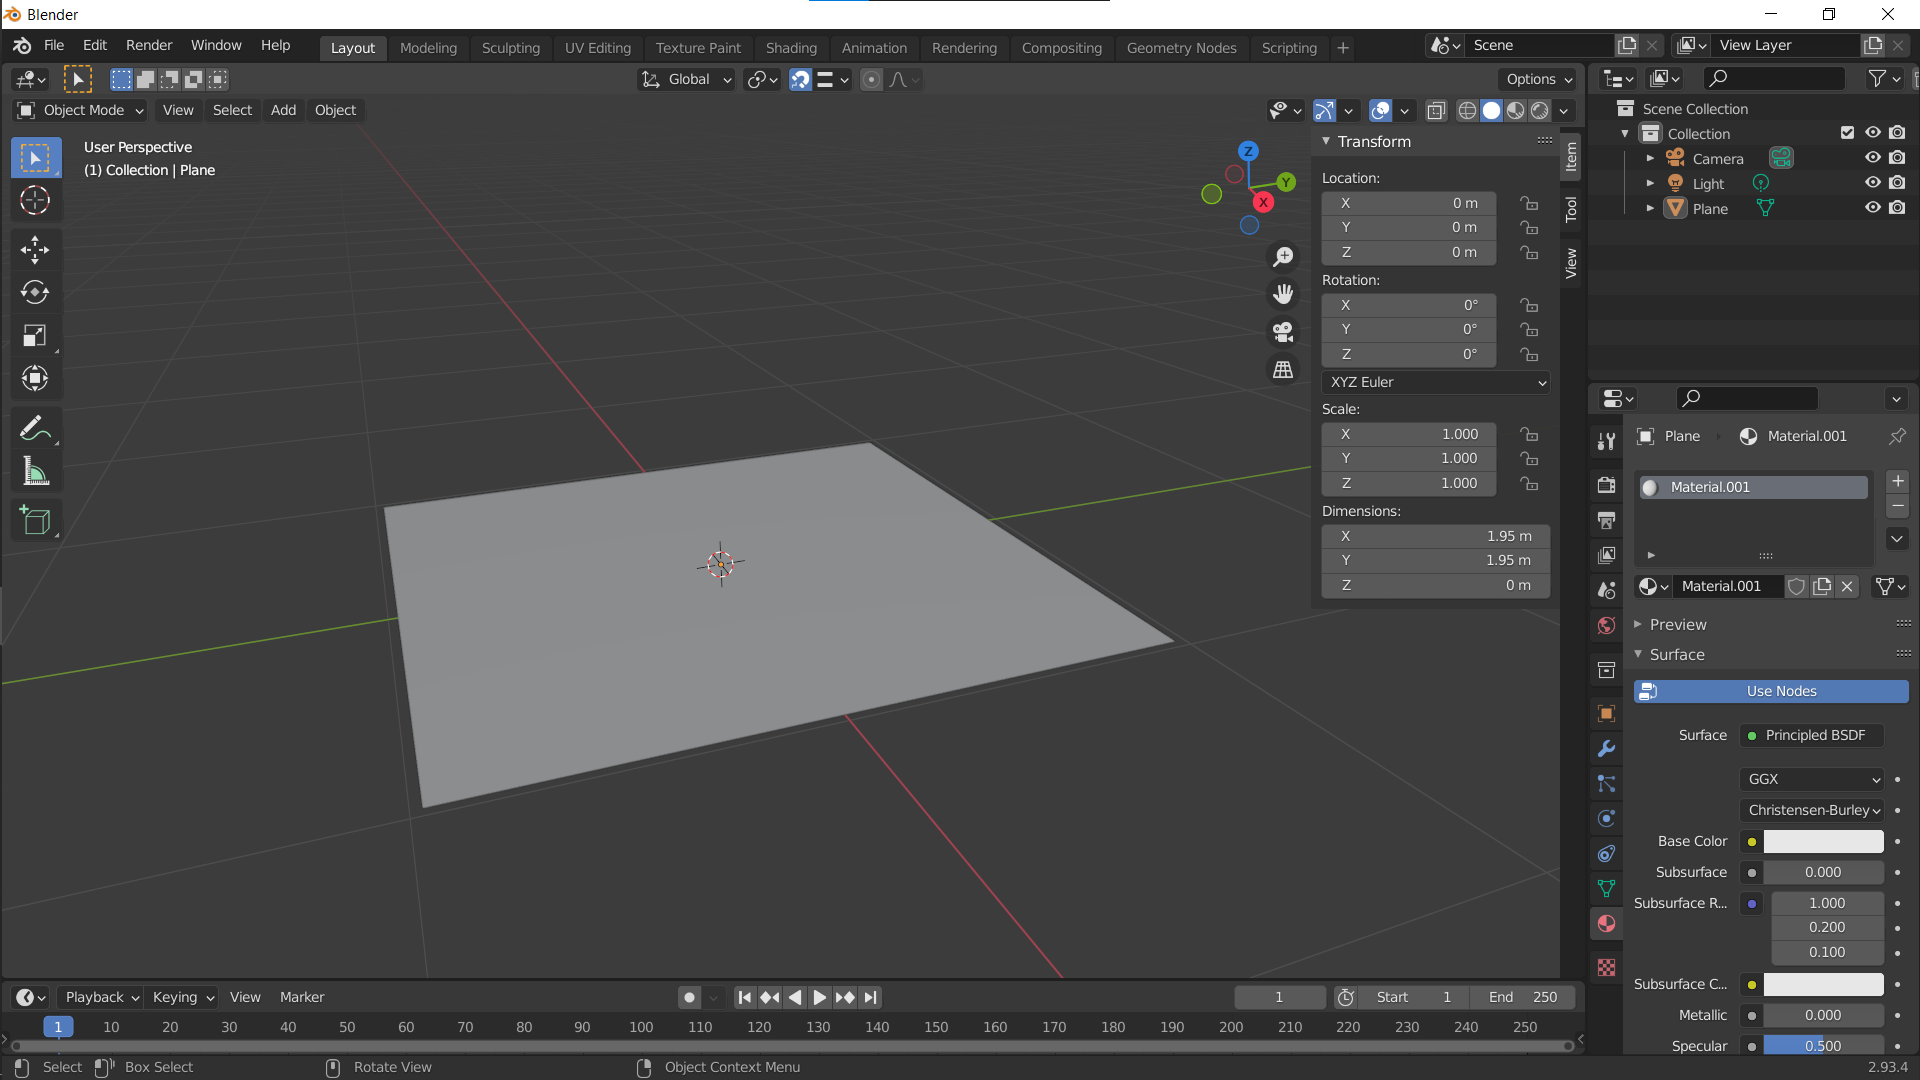Click the Use Nodes button
Image resolution: width=1920 pixels, height=1080 pixels.
(1771, 691)
